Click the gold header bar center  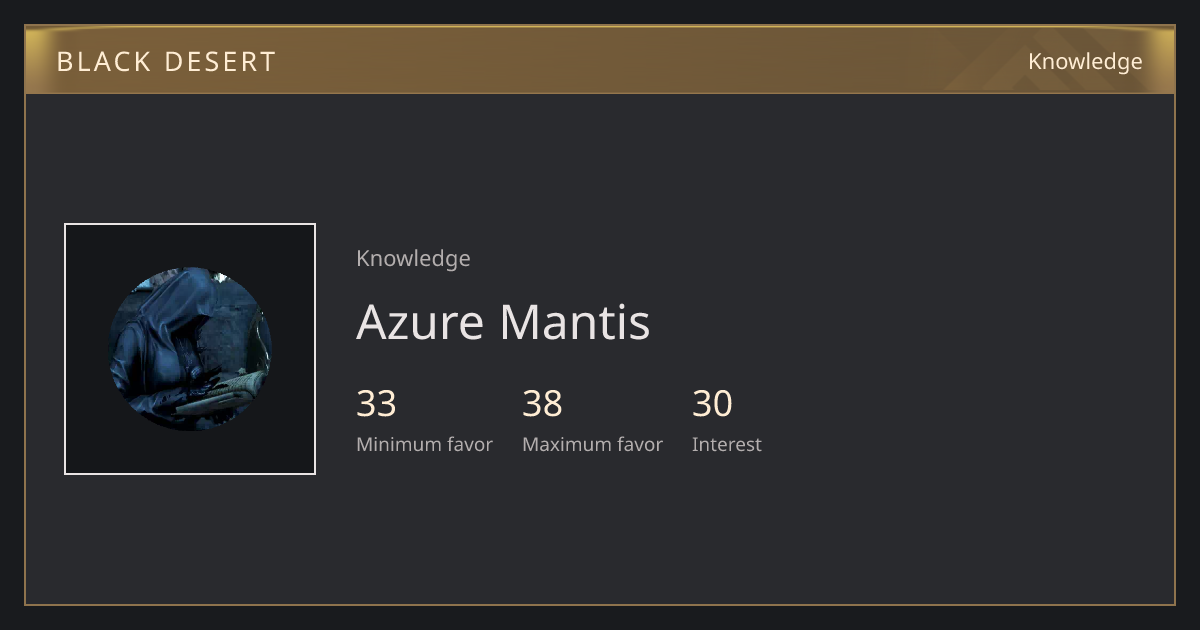(x=600, y=60)
